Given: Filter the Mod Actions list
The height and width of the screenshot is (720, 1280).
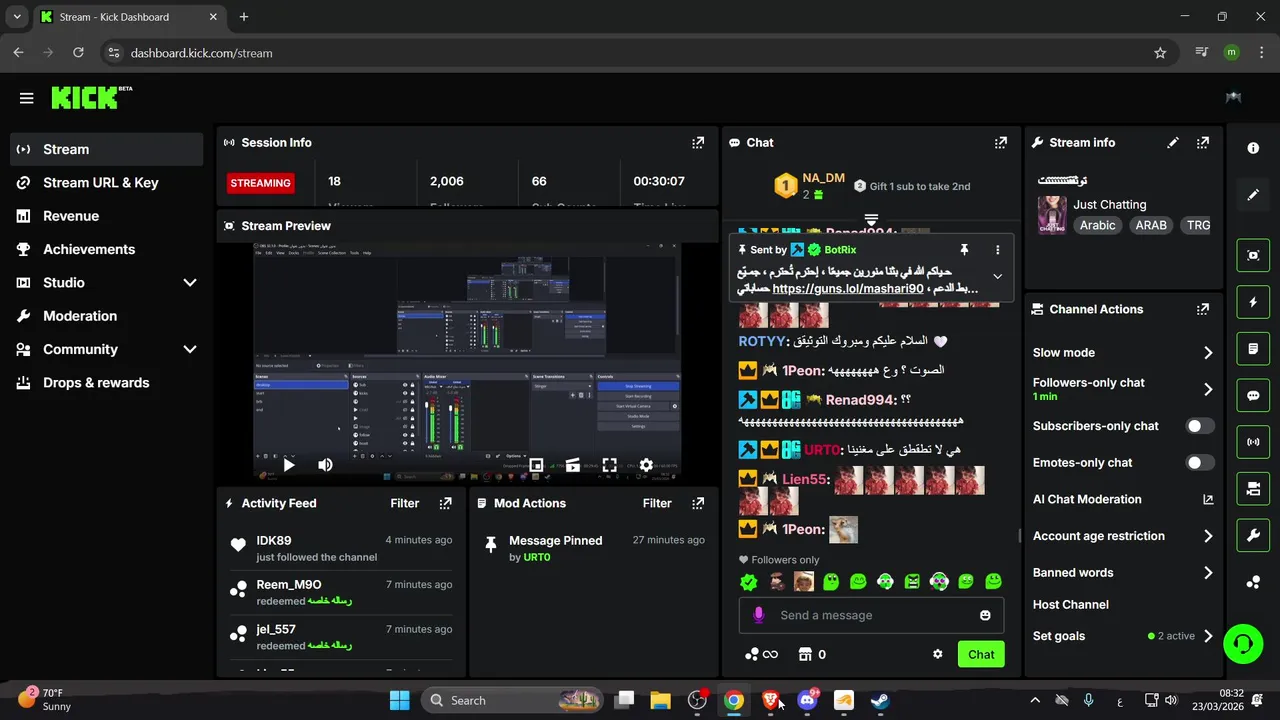Looking at the screenshot, I should [x=657, y=504].
